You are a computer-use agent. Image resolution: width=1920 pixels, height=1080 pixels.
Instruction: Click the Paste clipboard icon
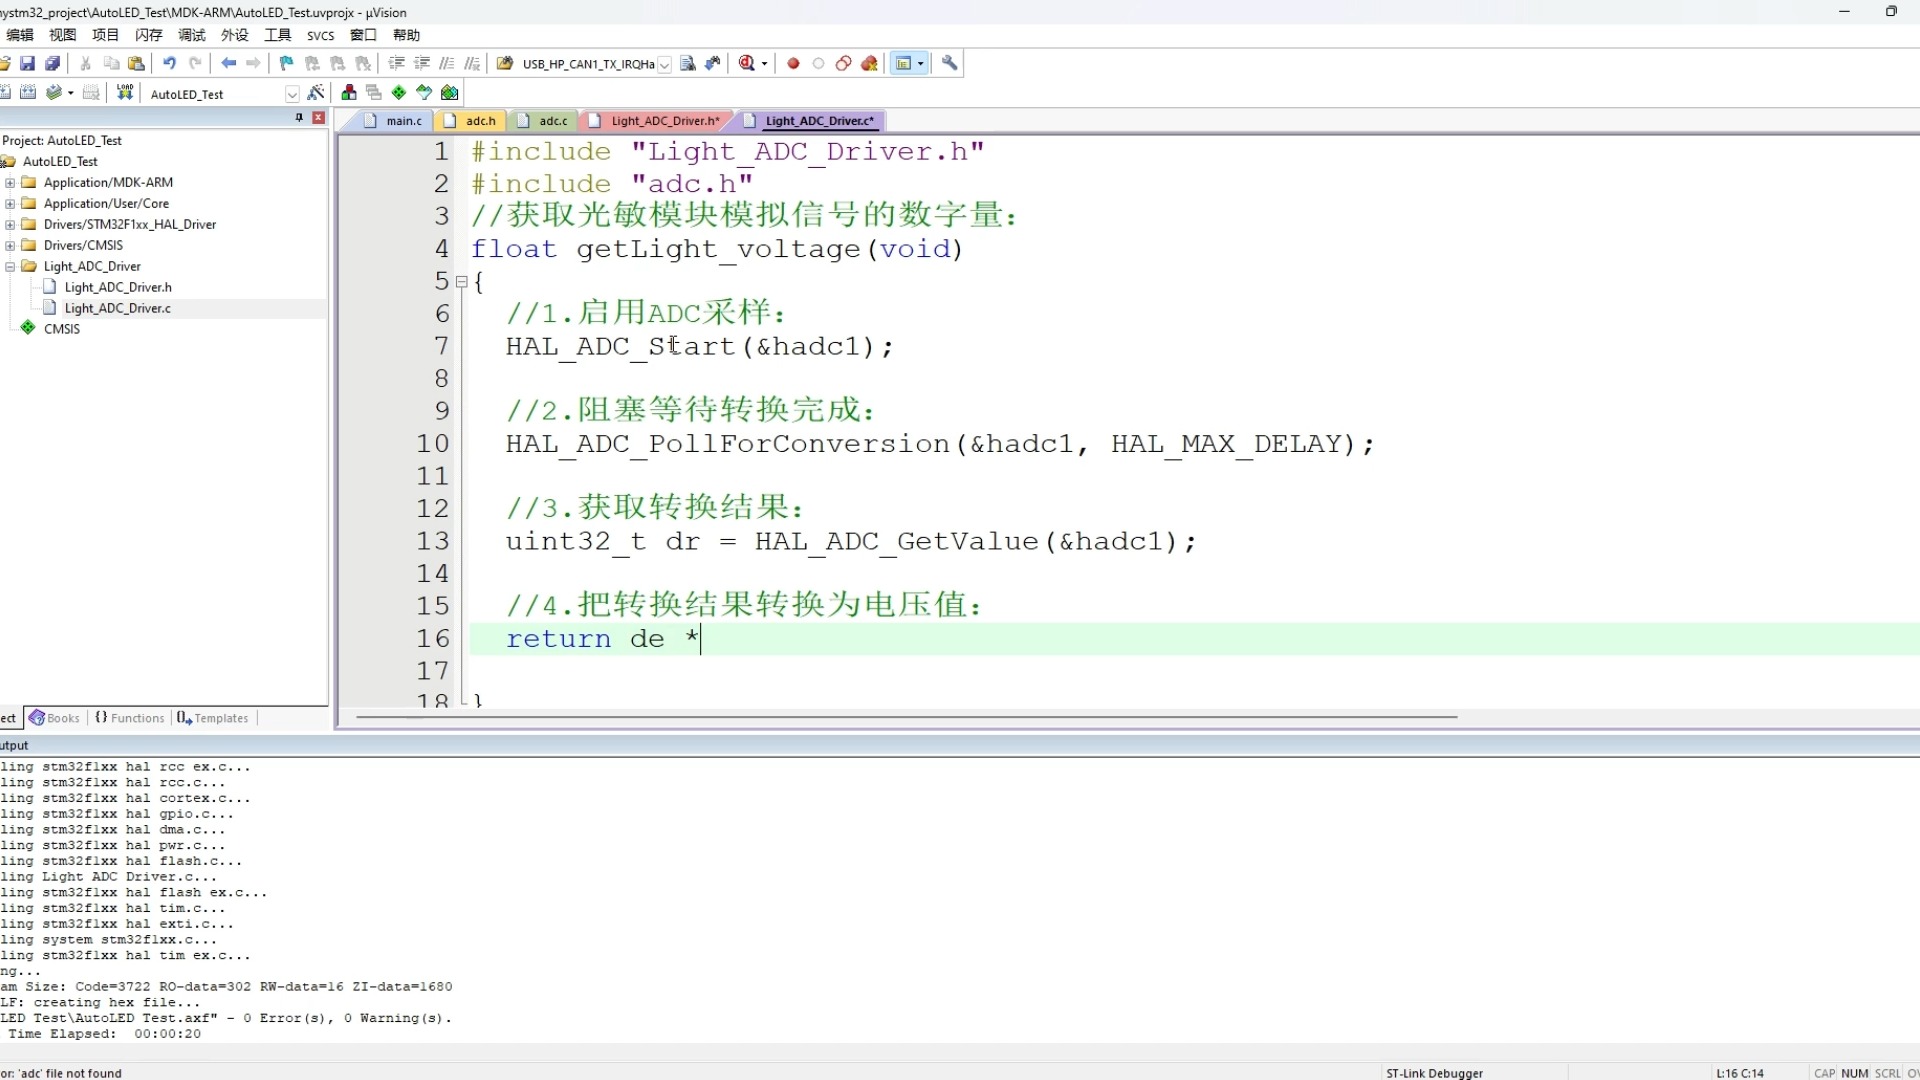point(137,63)
